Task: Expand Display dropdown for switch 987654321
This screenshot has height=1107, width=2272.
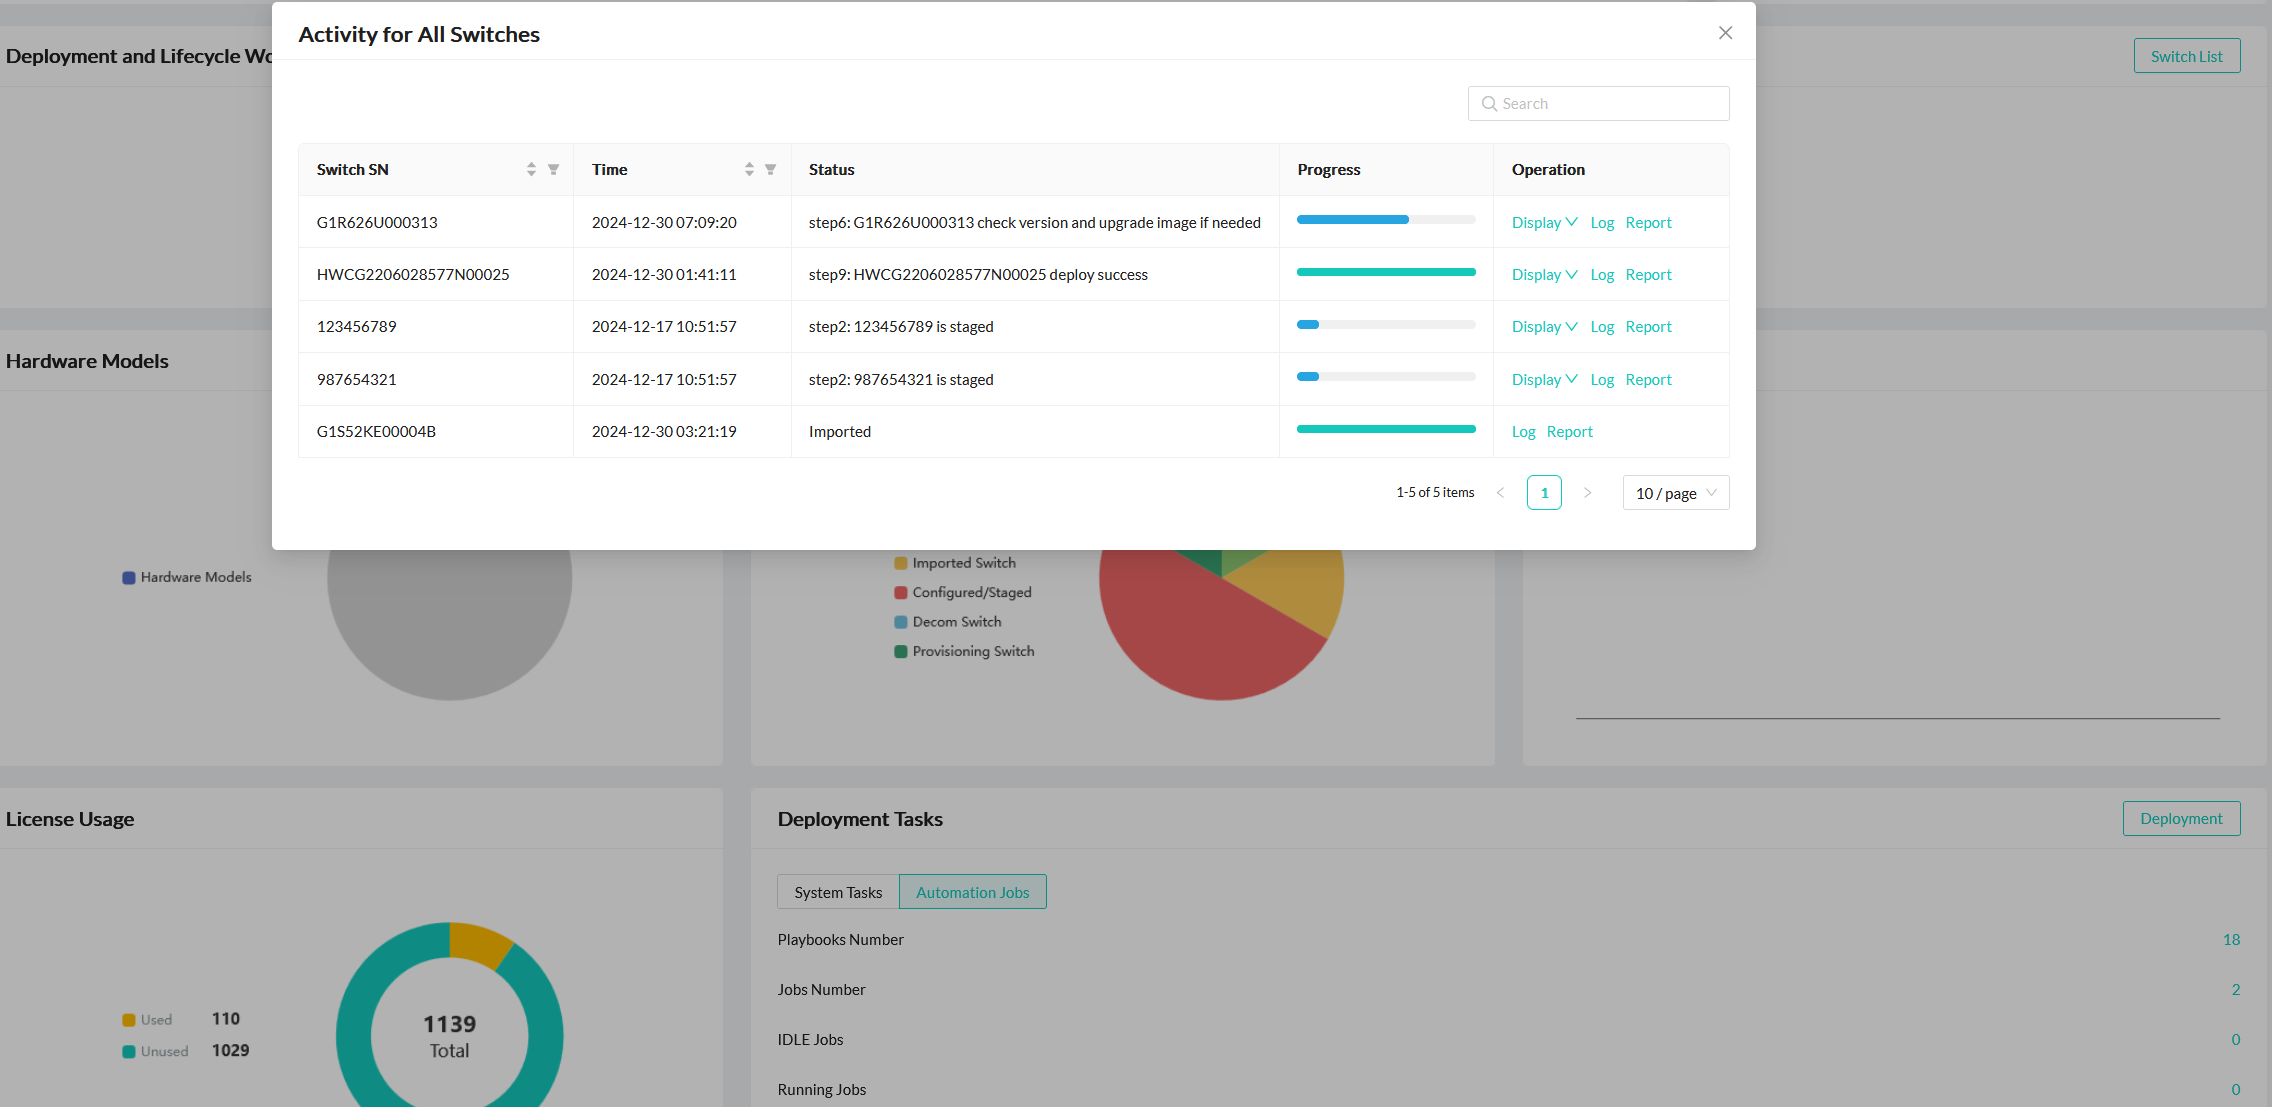Action: tap(1544, 380)
